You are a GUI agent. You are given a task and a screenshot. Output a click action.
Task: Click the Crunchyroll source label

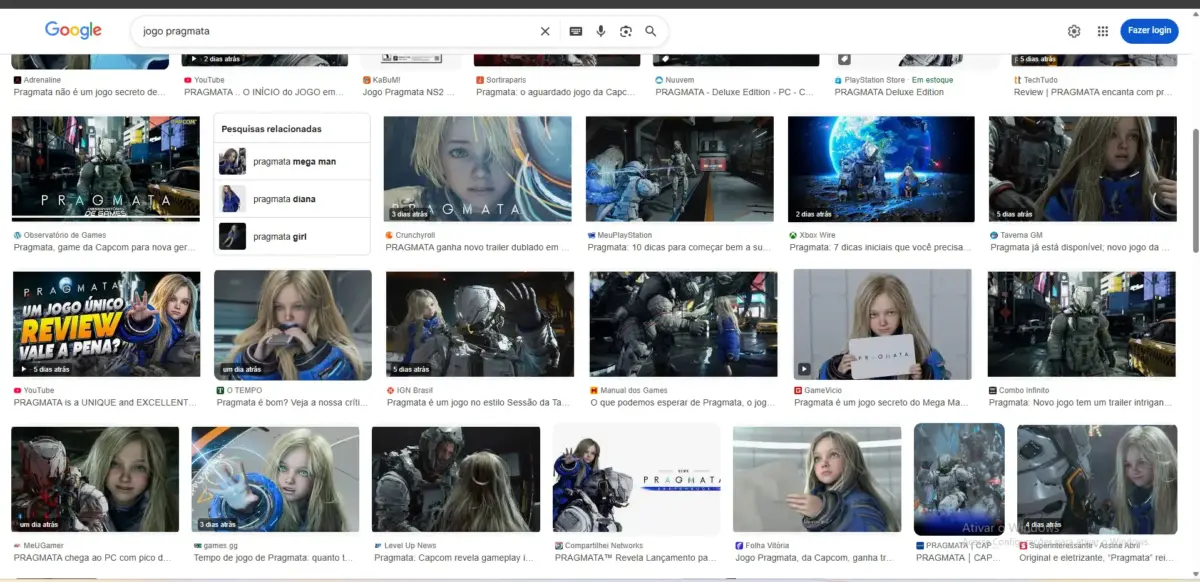[x=415, y=235]
